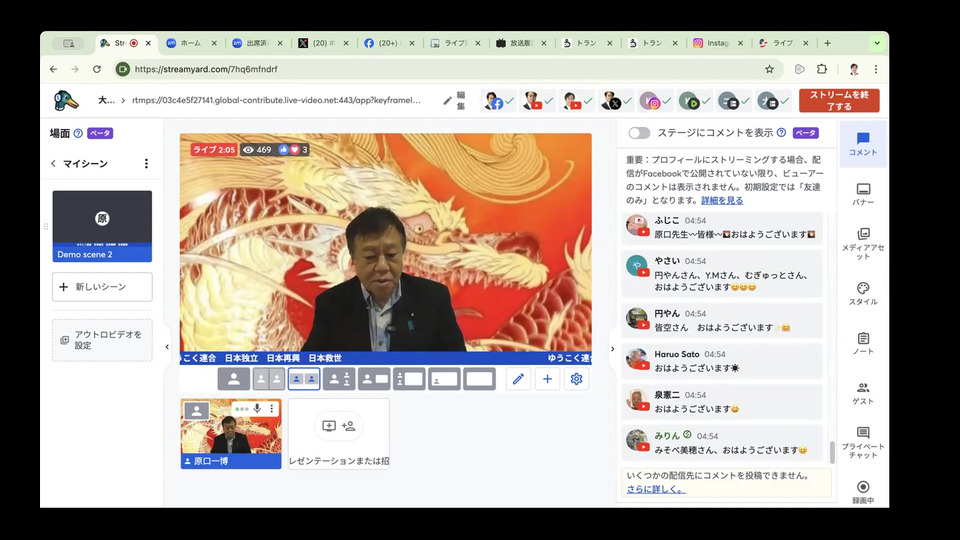Open Chrome extensions puzzle icon
This screenshot has height=540, width=960.
822,69
